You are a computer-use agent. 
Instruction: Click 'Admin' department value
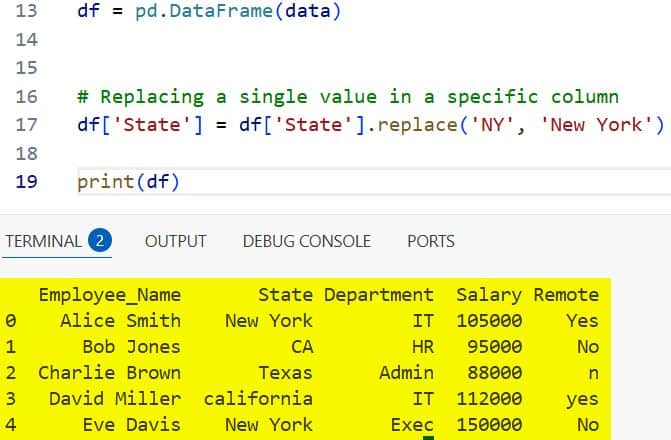[407, 373]
